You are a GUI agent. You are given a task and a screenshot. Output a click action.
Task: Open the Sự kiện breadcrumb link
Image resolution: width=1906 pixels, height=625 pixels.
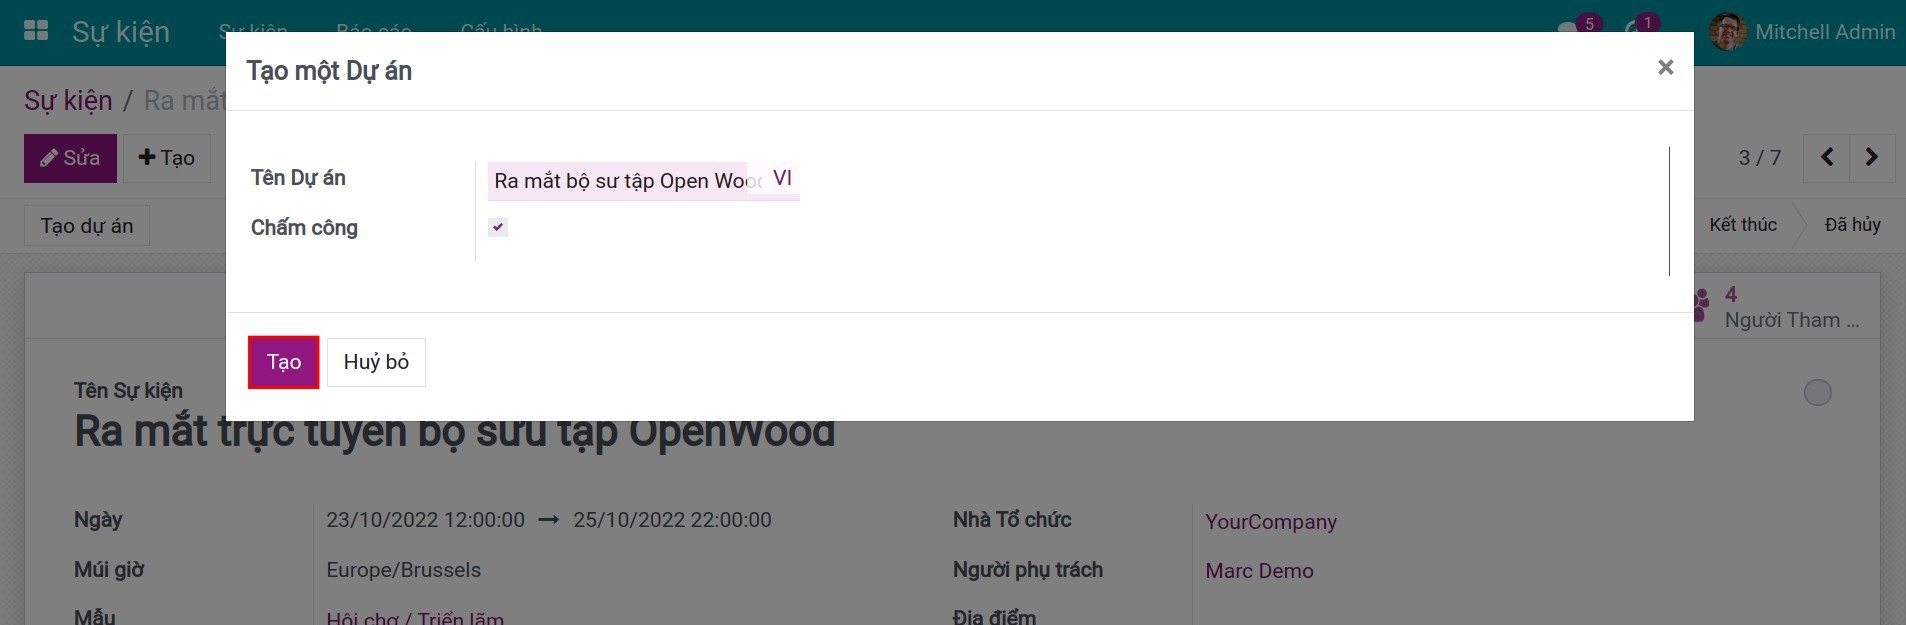[x=68, y=101]
